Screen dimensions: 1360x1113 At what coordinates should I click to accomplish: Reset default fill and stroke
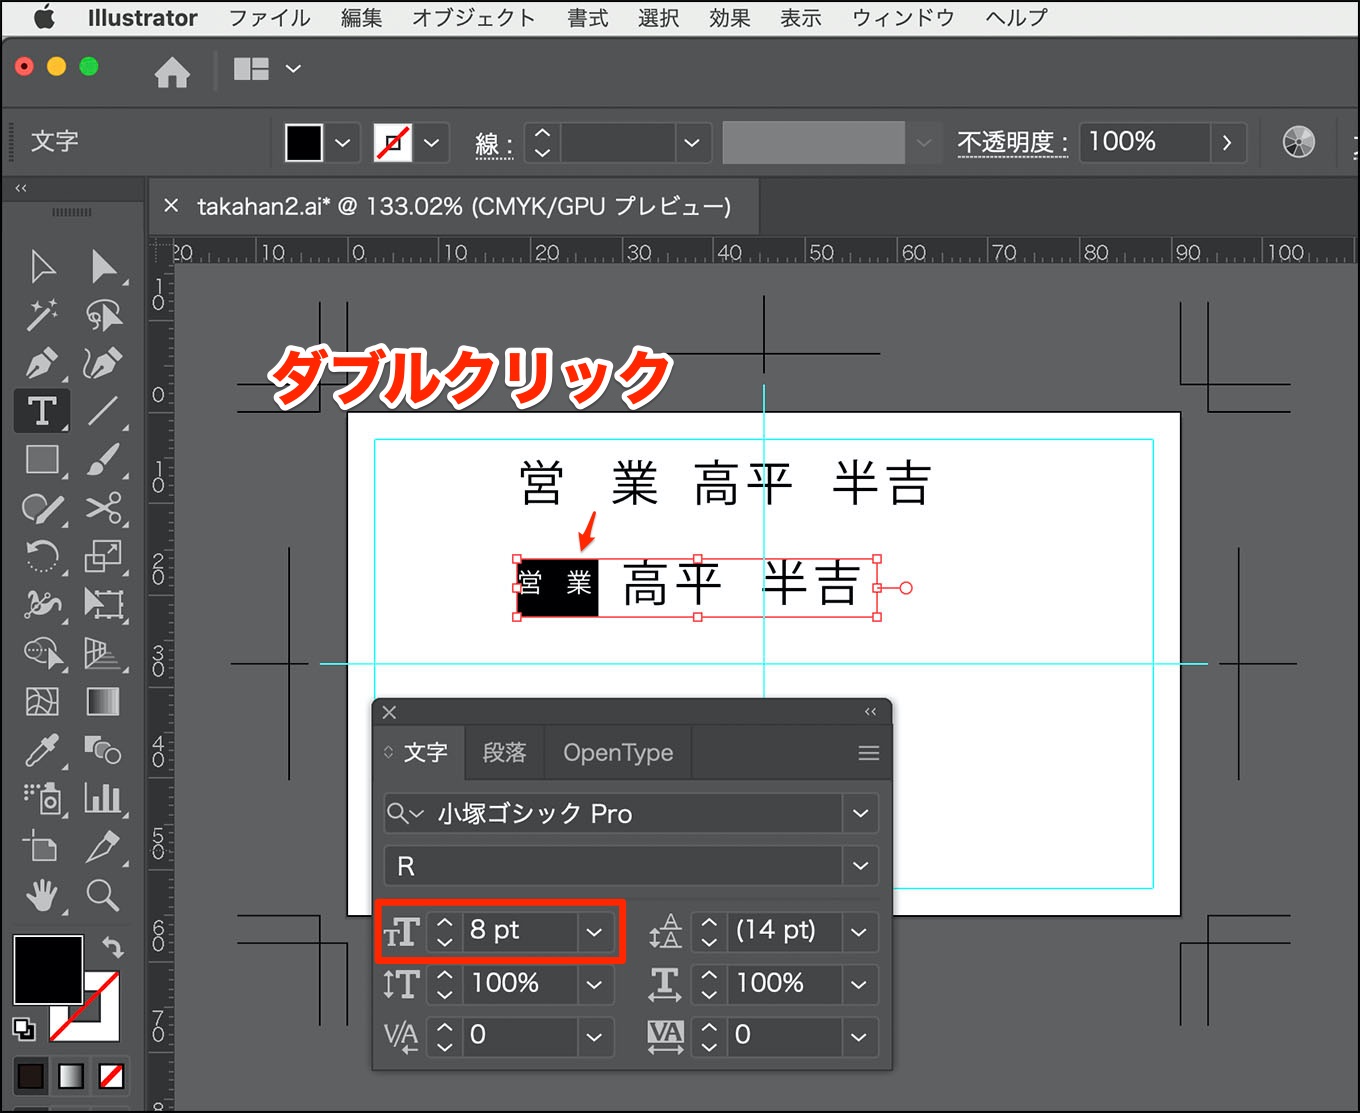[x=23, y=1029]
